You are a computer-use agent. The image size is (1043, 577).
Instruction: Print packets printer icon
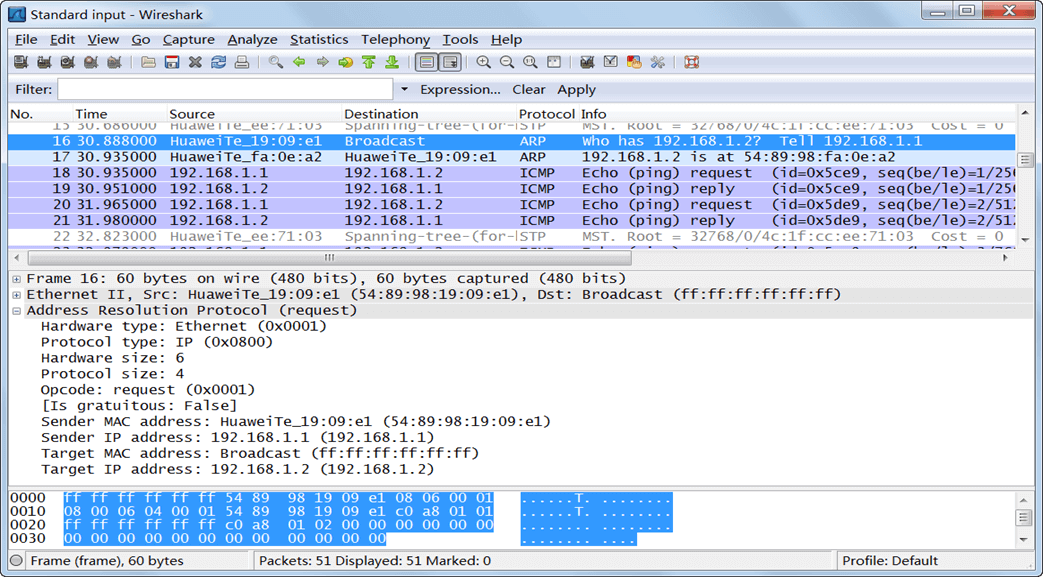point(241,63)
